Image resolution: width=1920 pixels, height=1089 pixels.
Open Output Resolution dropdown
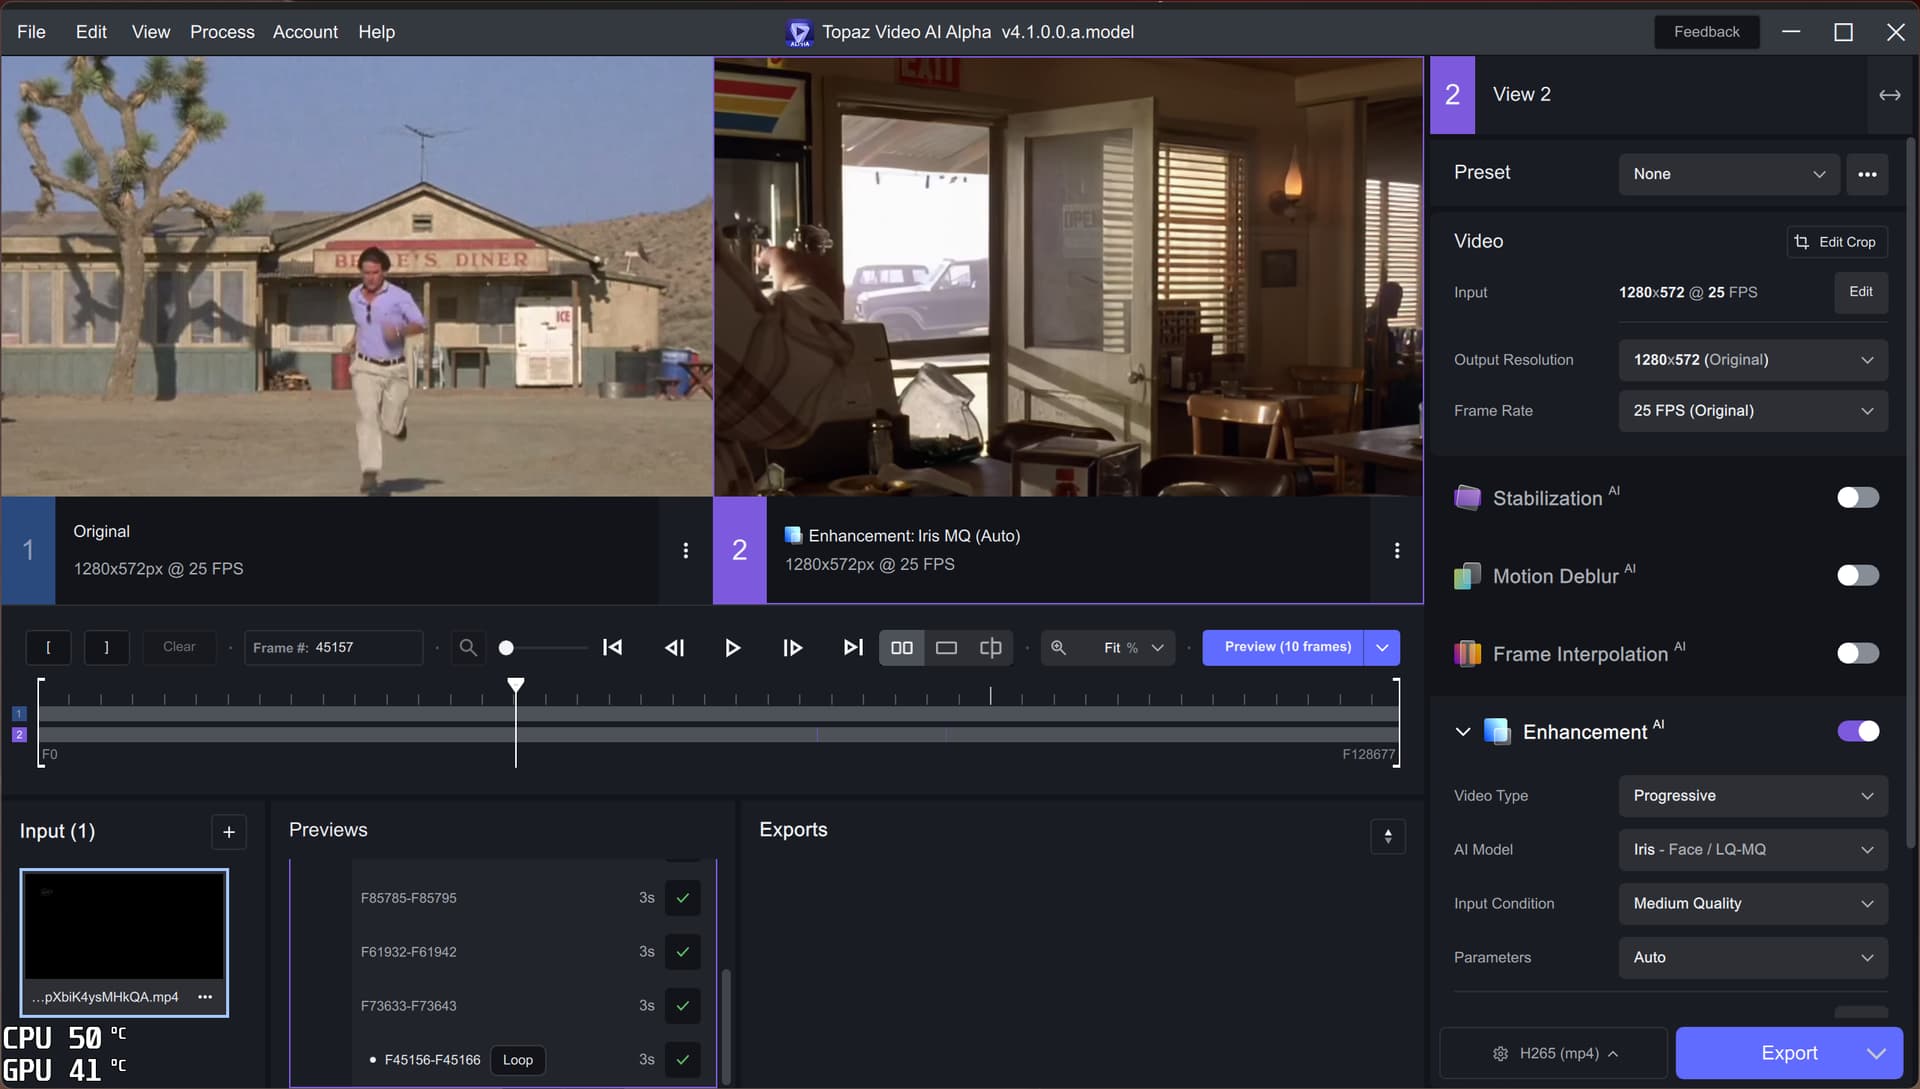(1752, 360)
